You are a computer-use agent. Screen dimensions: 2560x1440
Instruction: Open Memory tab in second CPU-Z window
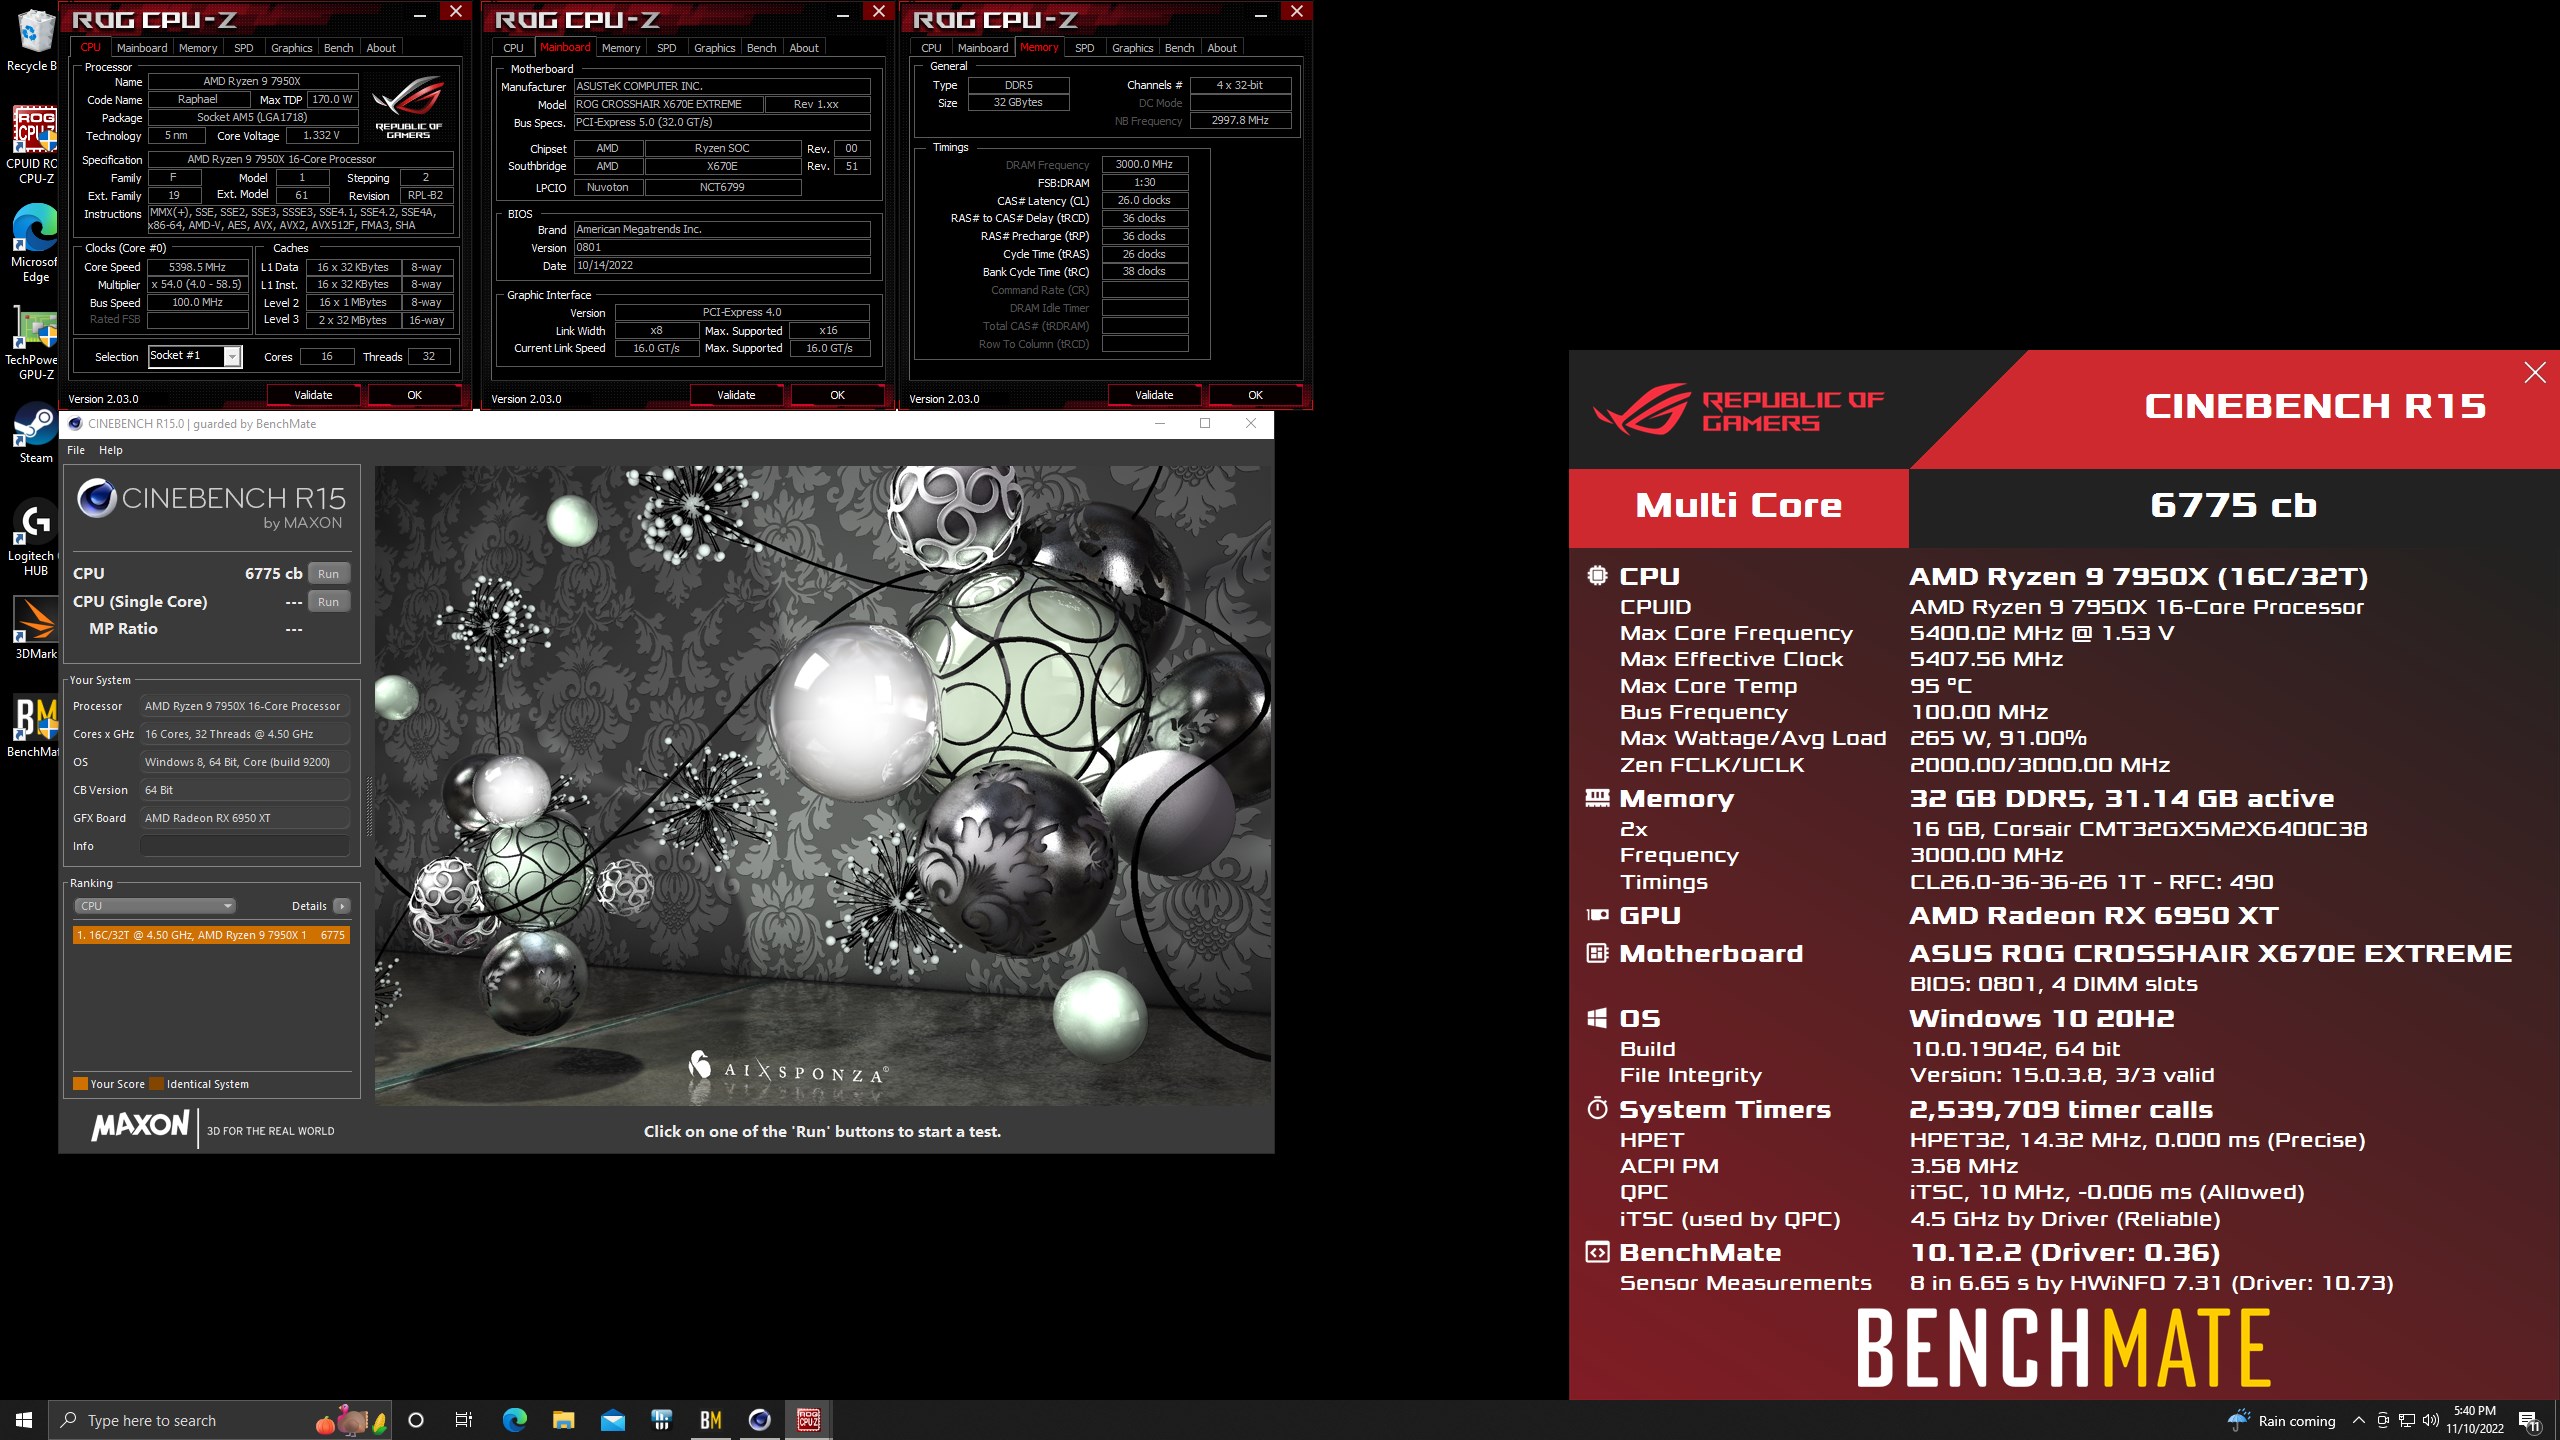pyautogui.click(x=621, y=47)
